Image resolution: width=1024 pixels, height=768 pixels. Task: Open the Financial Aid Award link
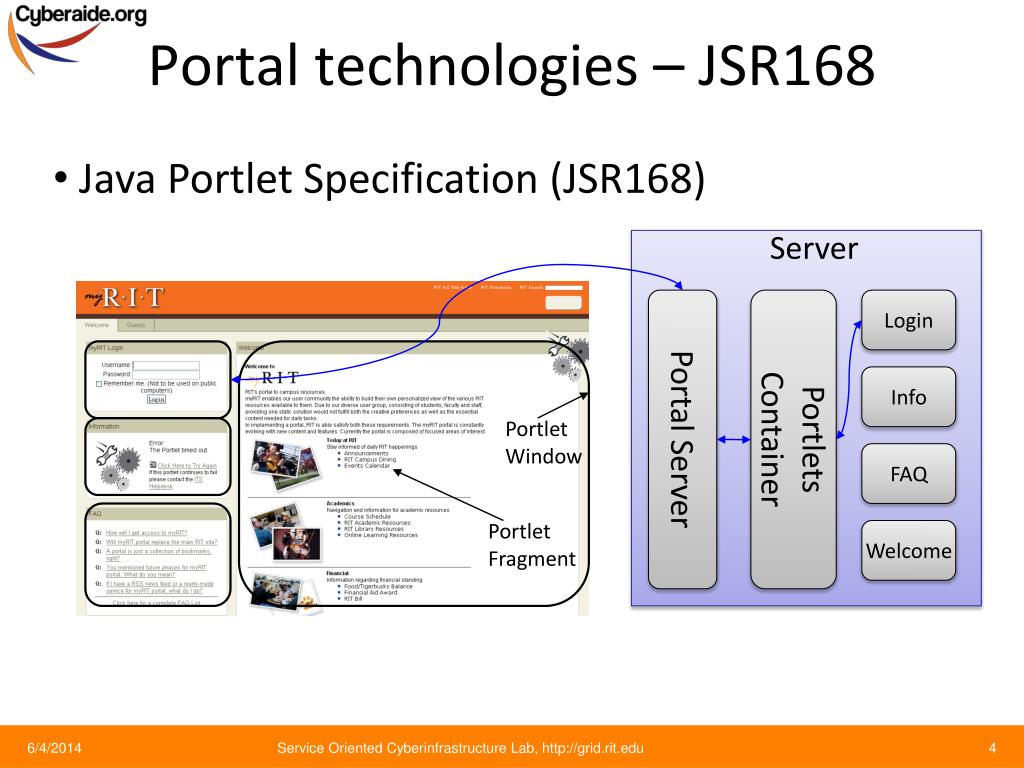click(x=370, y=592)
